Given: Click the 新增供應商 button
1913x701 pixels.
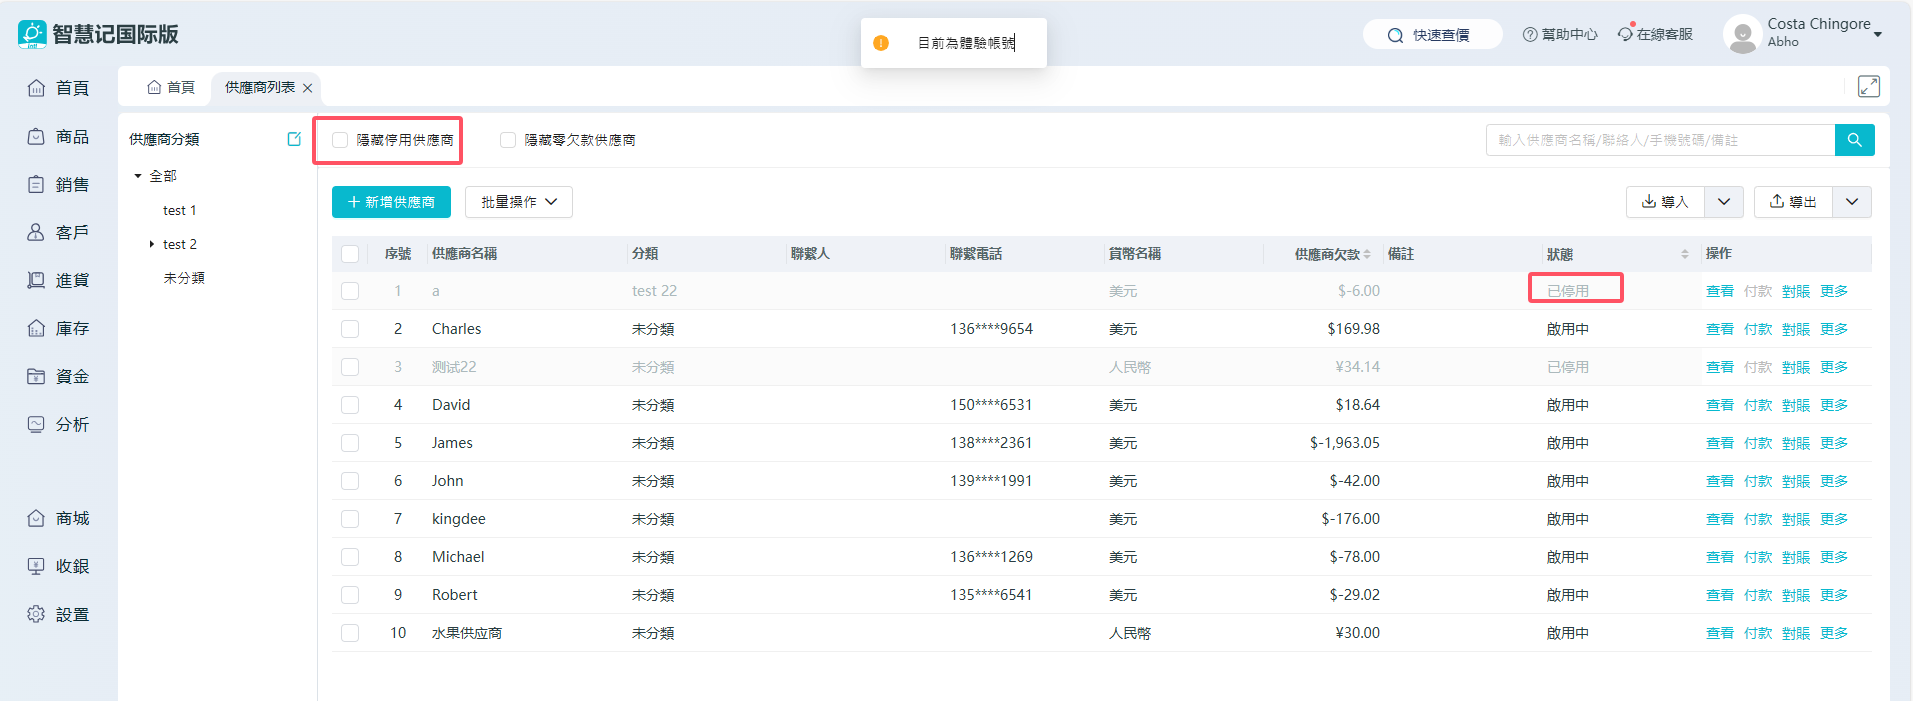Looking at the screenshot, I should pyautogui.click(x=391, y=202).
